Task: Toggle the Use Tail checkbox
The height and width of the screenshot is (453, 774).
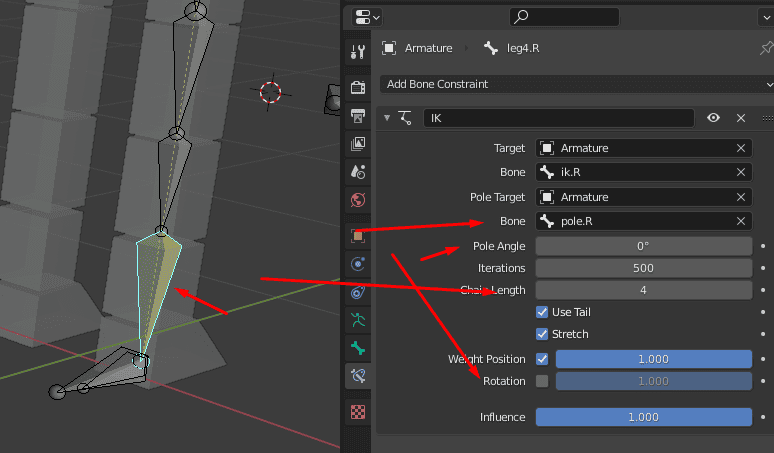Action: (542, 312)
